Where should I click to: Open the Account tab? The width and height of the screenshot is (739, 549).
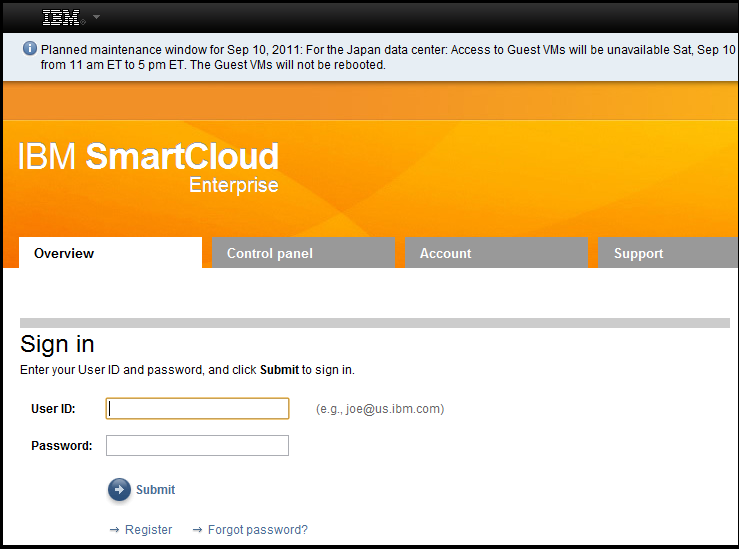(x=496, y=253)
